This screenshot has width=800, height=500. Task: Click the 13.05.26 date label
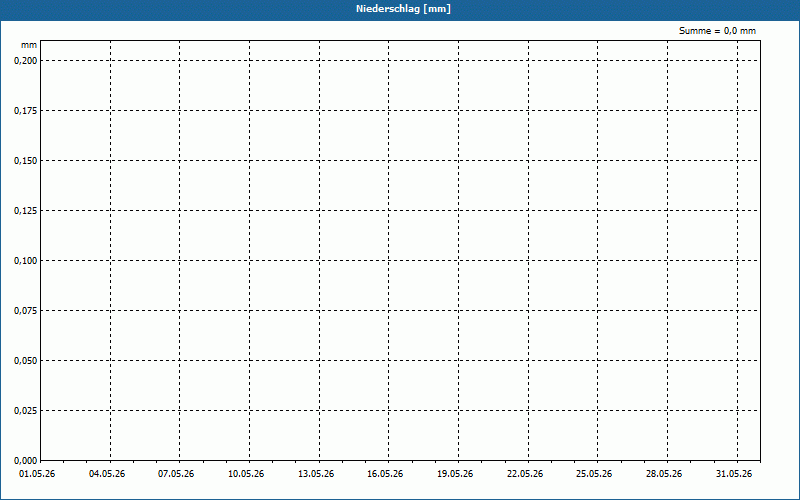tap(316, 474)
